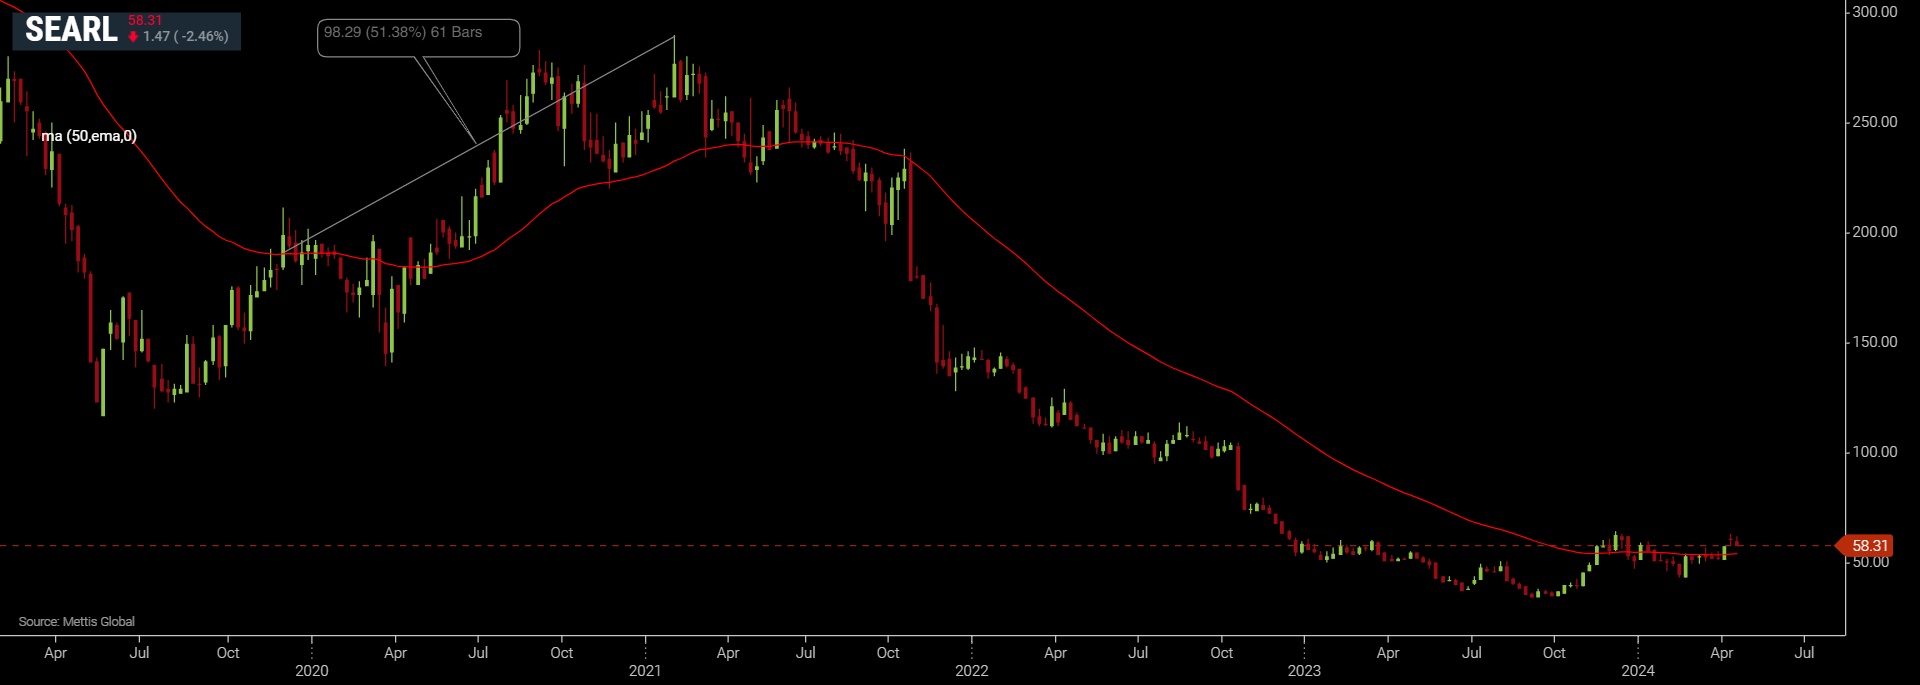Click the last Jul label on the time axis
The width and height of the screenshot is (1920, 685).
pos(1805,653)
